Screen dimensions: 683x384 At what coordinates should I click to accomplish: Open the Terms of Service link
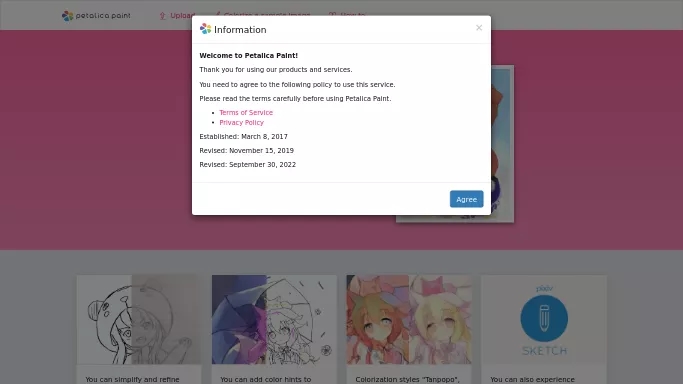tap(246, 112)
